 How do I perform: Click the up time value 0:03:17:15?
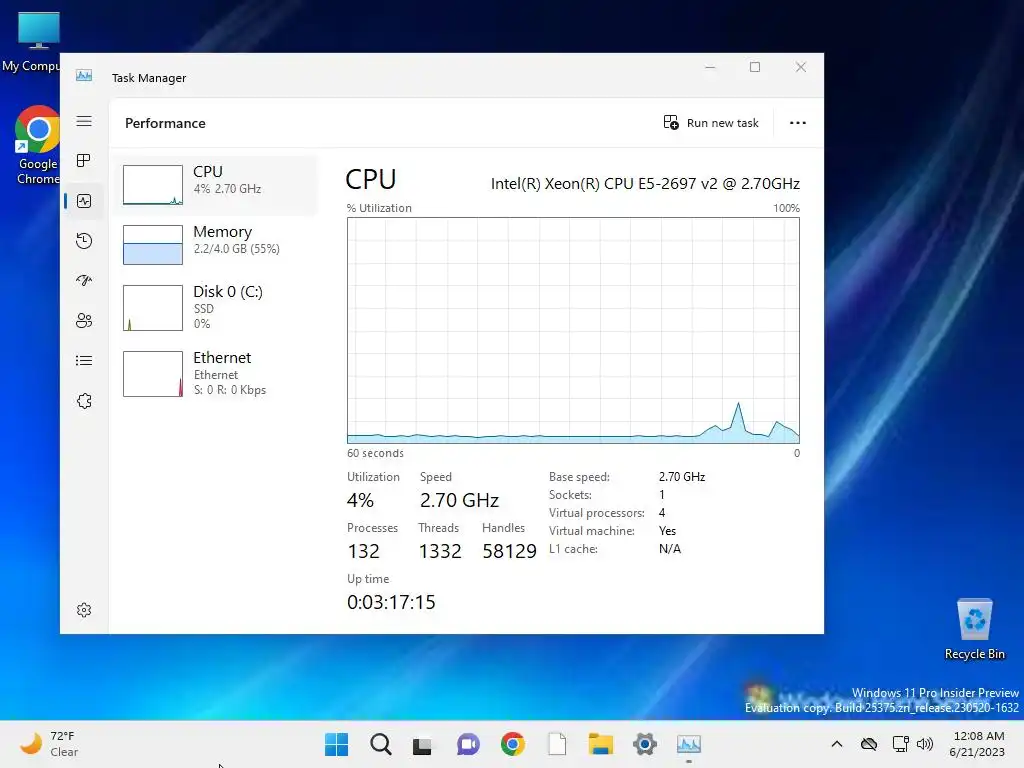[x=391, y=602]
